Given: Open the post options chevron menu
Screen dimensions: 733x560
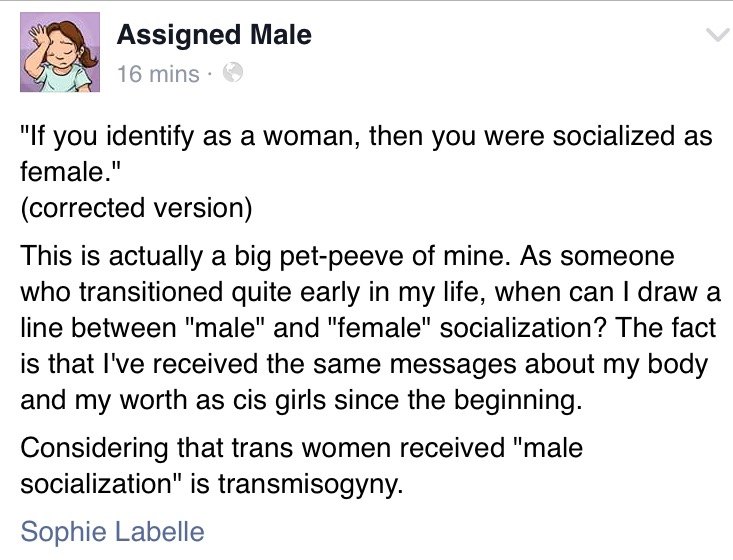Looking at the screenshot, I should click(718, 36).
